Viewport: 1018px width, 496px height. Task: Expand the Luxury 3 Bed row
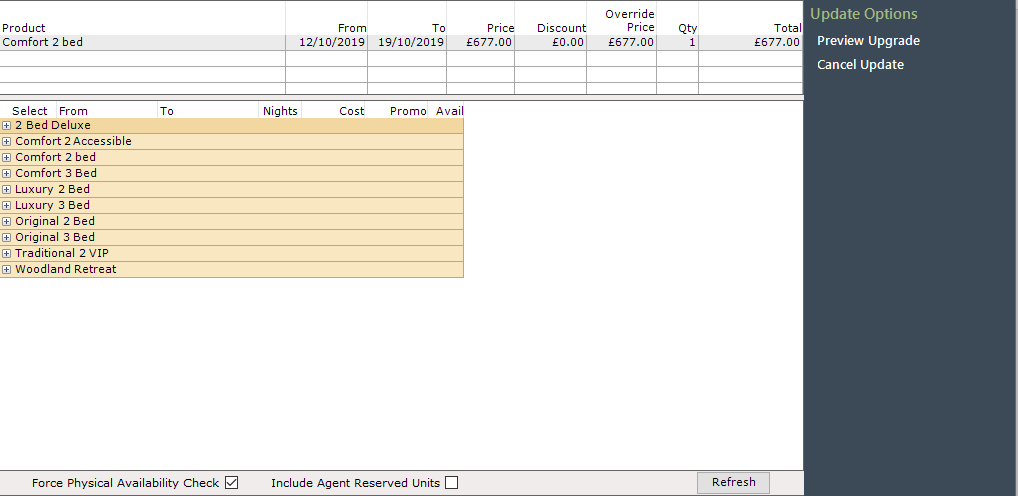[x=6, y=206]
